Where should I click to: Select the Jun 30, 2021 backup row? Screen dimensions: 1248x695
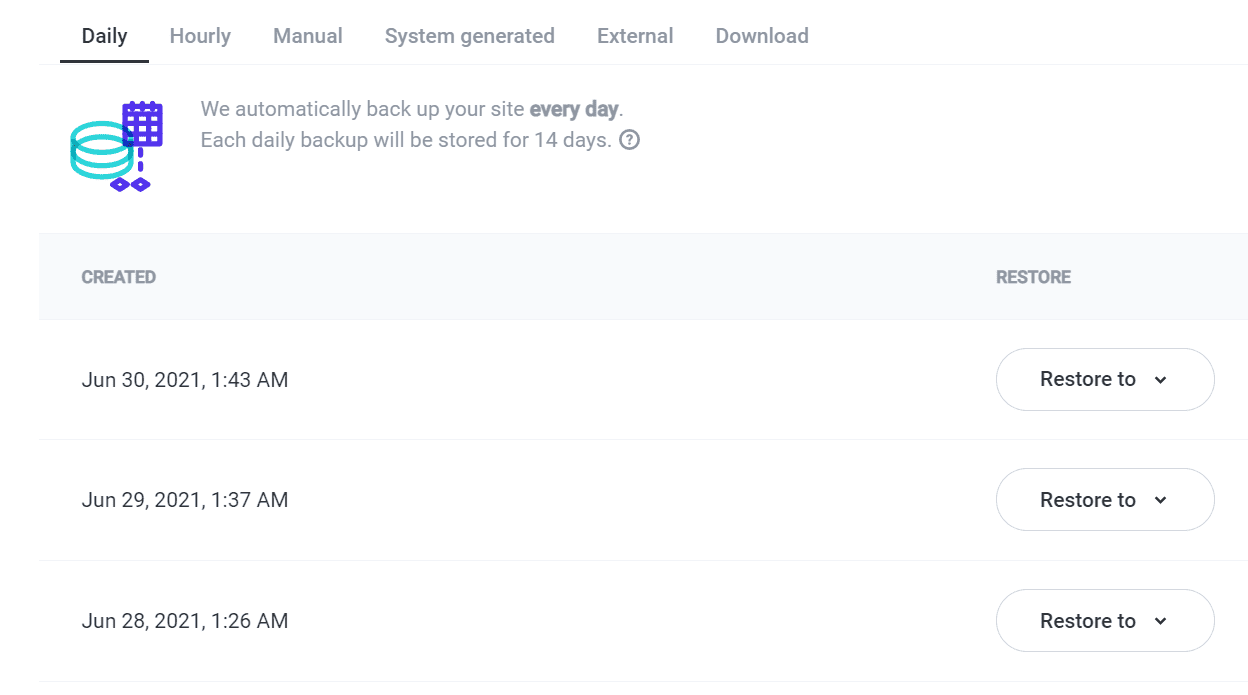(184, 380)
